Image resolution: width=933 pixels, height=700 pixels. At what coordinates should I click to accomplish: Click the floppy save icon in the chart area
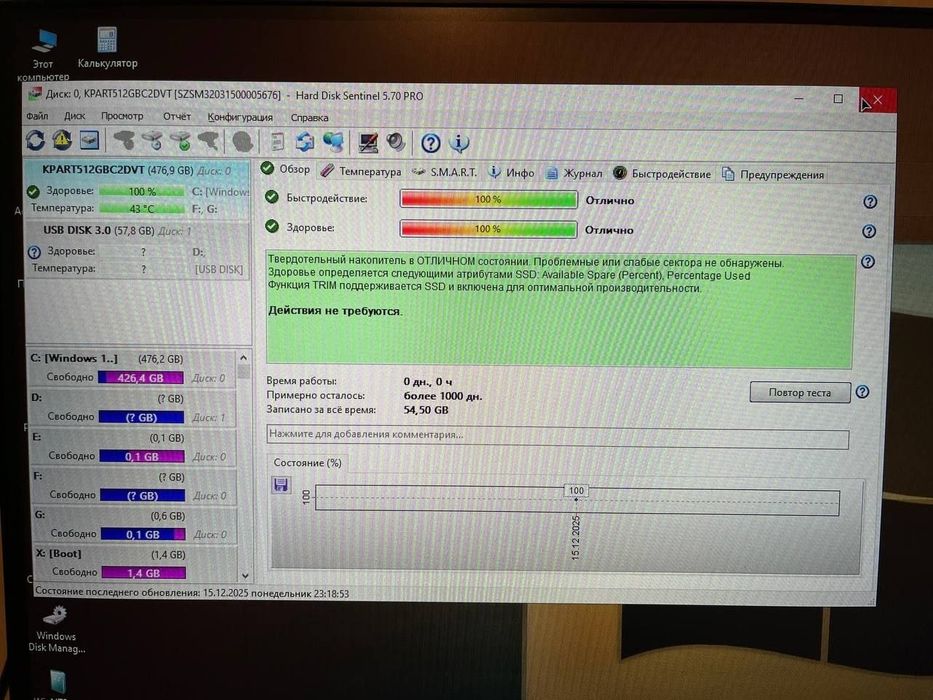click(281, 485)
